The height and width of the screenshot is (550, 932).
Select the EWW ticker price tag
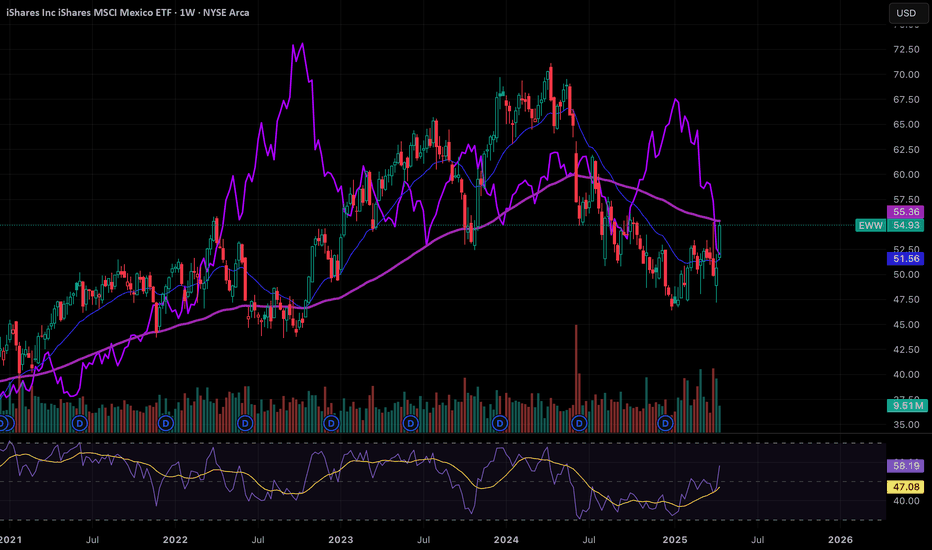coord(871,225)
